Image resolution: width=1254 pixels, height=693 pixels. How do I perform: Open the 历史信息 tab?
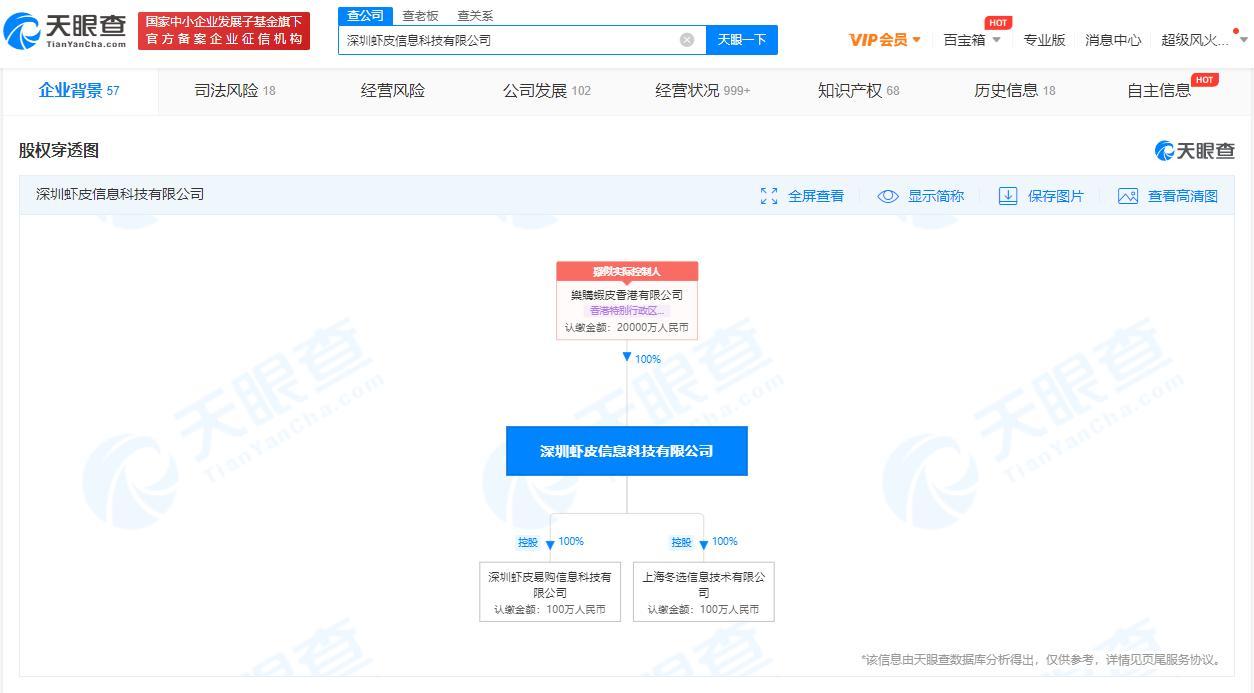coord(1015,91)
